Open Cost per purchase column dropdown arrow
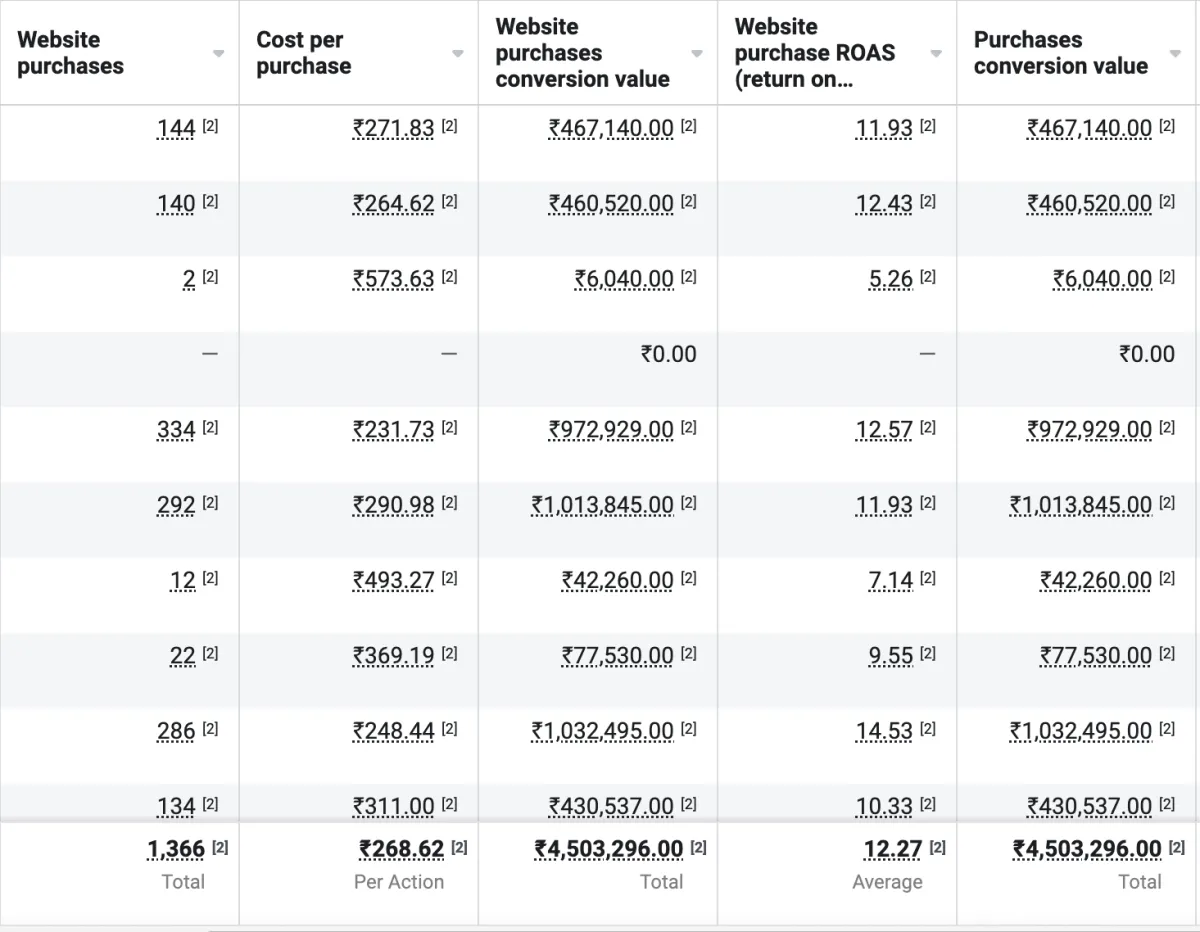The image size is (1200, 932). (x=457, y=54)
